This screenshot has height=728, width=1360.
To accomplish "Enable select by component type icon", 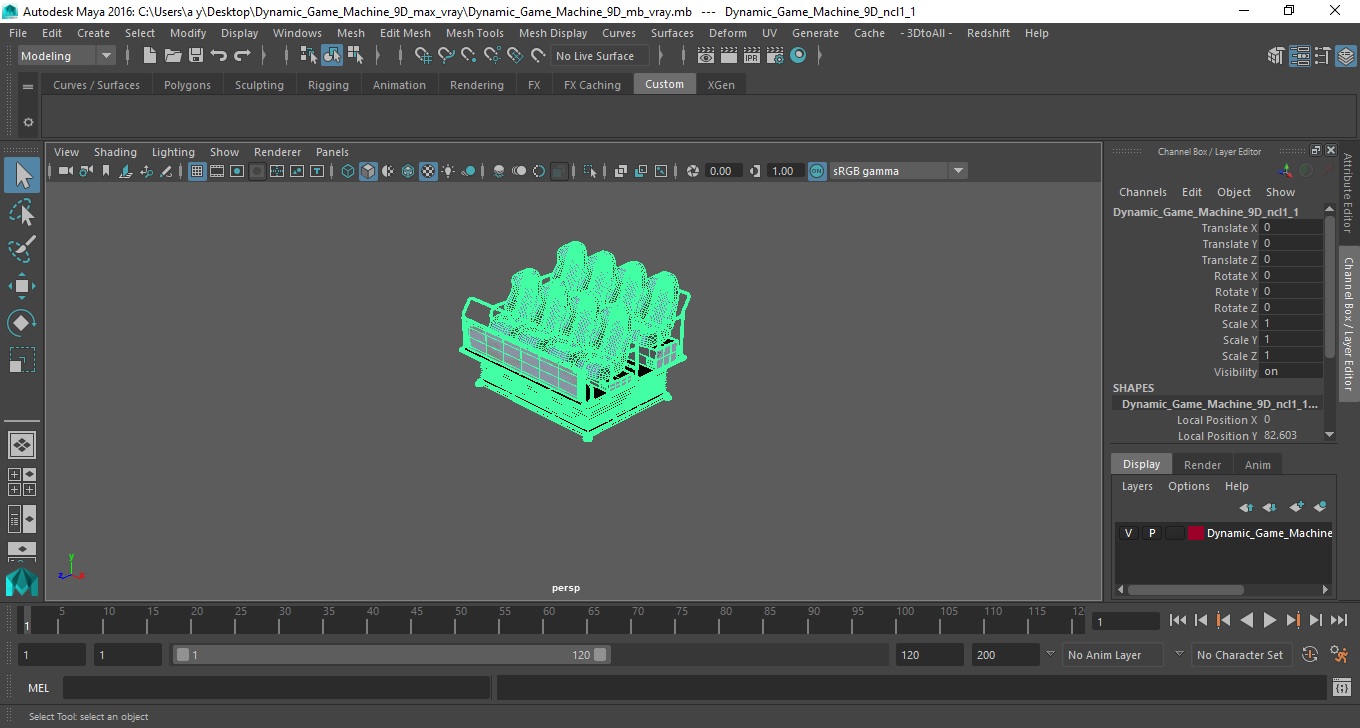I will pyautogui.click(x=355, y=56).
